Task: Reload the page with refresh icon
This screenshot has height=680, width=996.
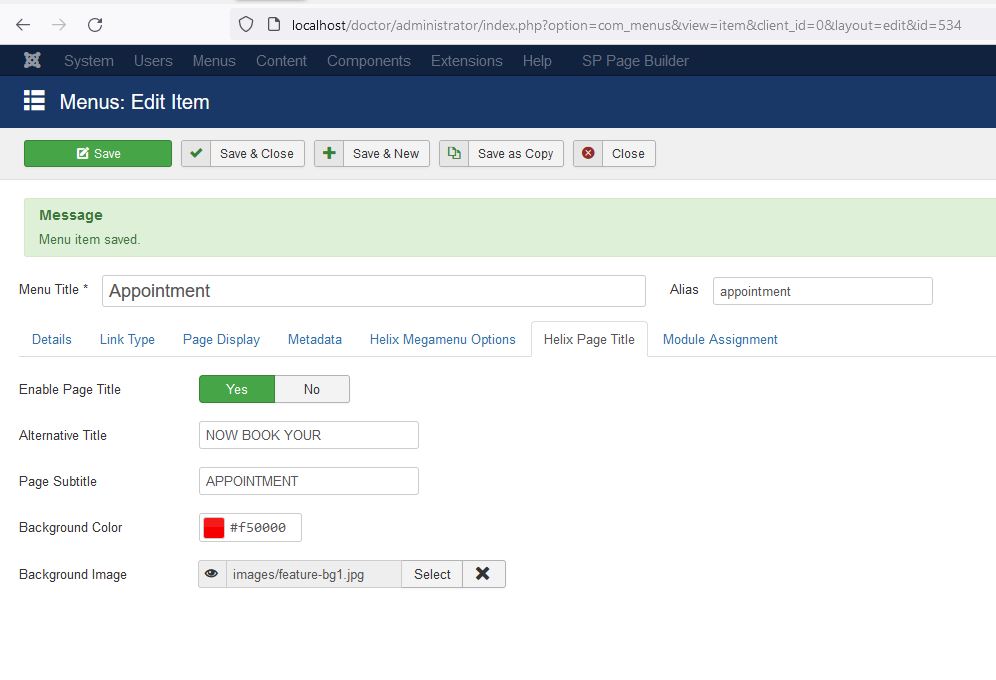Action: pyautogui.click(x=95, y=25)
